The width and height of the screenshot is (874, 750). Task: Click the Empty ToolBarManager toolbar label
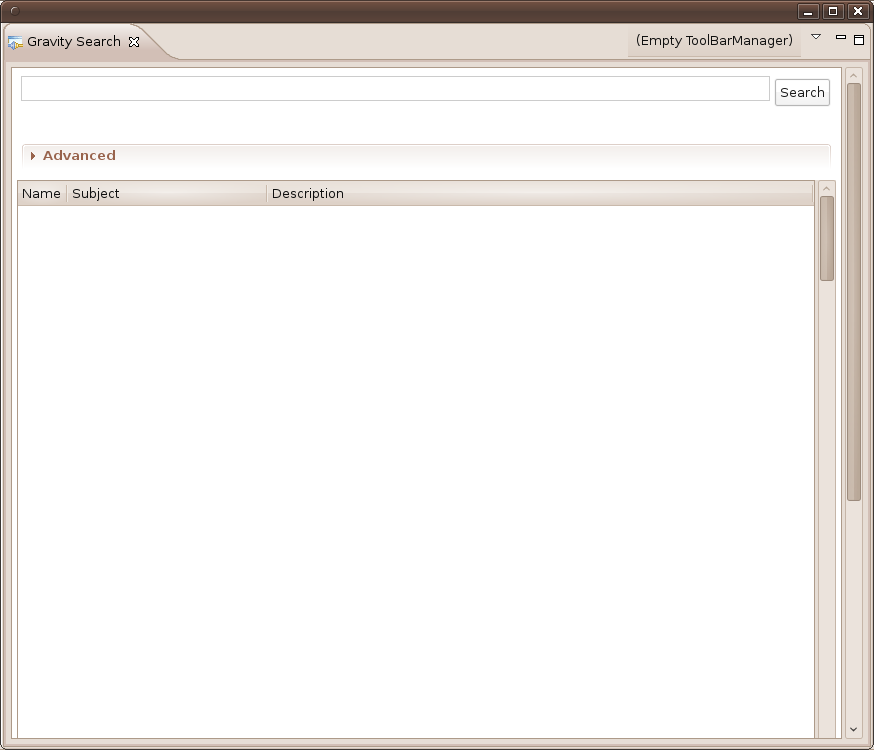[714, 41]
